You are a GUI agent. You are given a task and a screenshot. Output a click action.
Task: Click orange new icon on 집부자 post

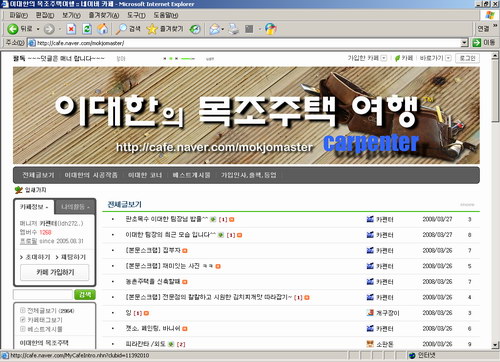point(185,251)
